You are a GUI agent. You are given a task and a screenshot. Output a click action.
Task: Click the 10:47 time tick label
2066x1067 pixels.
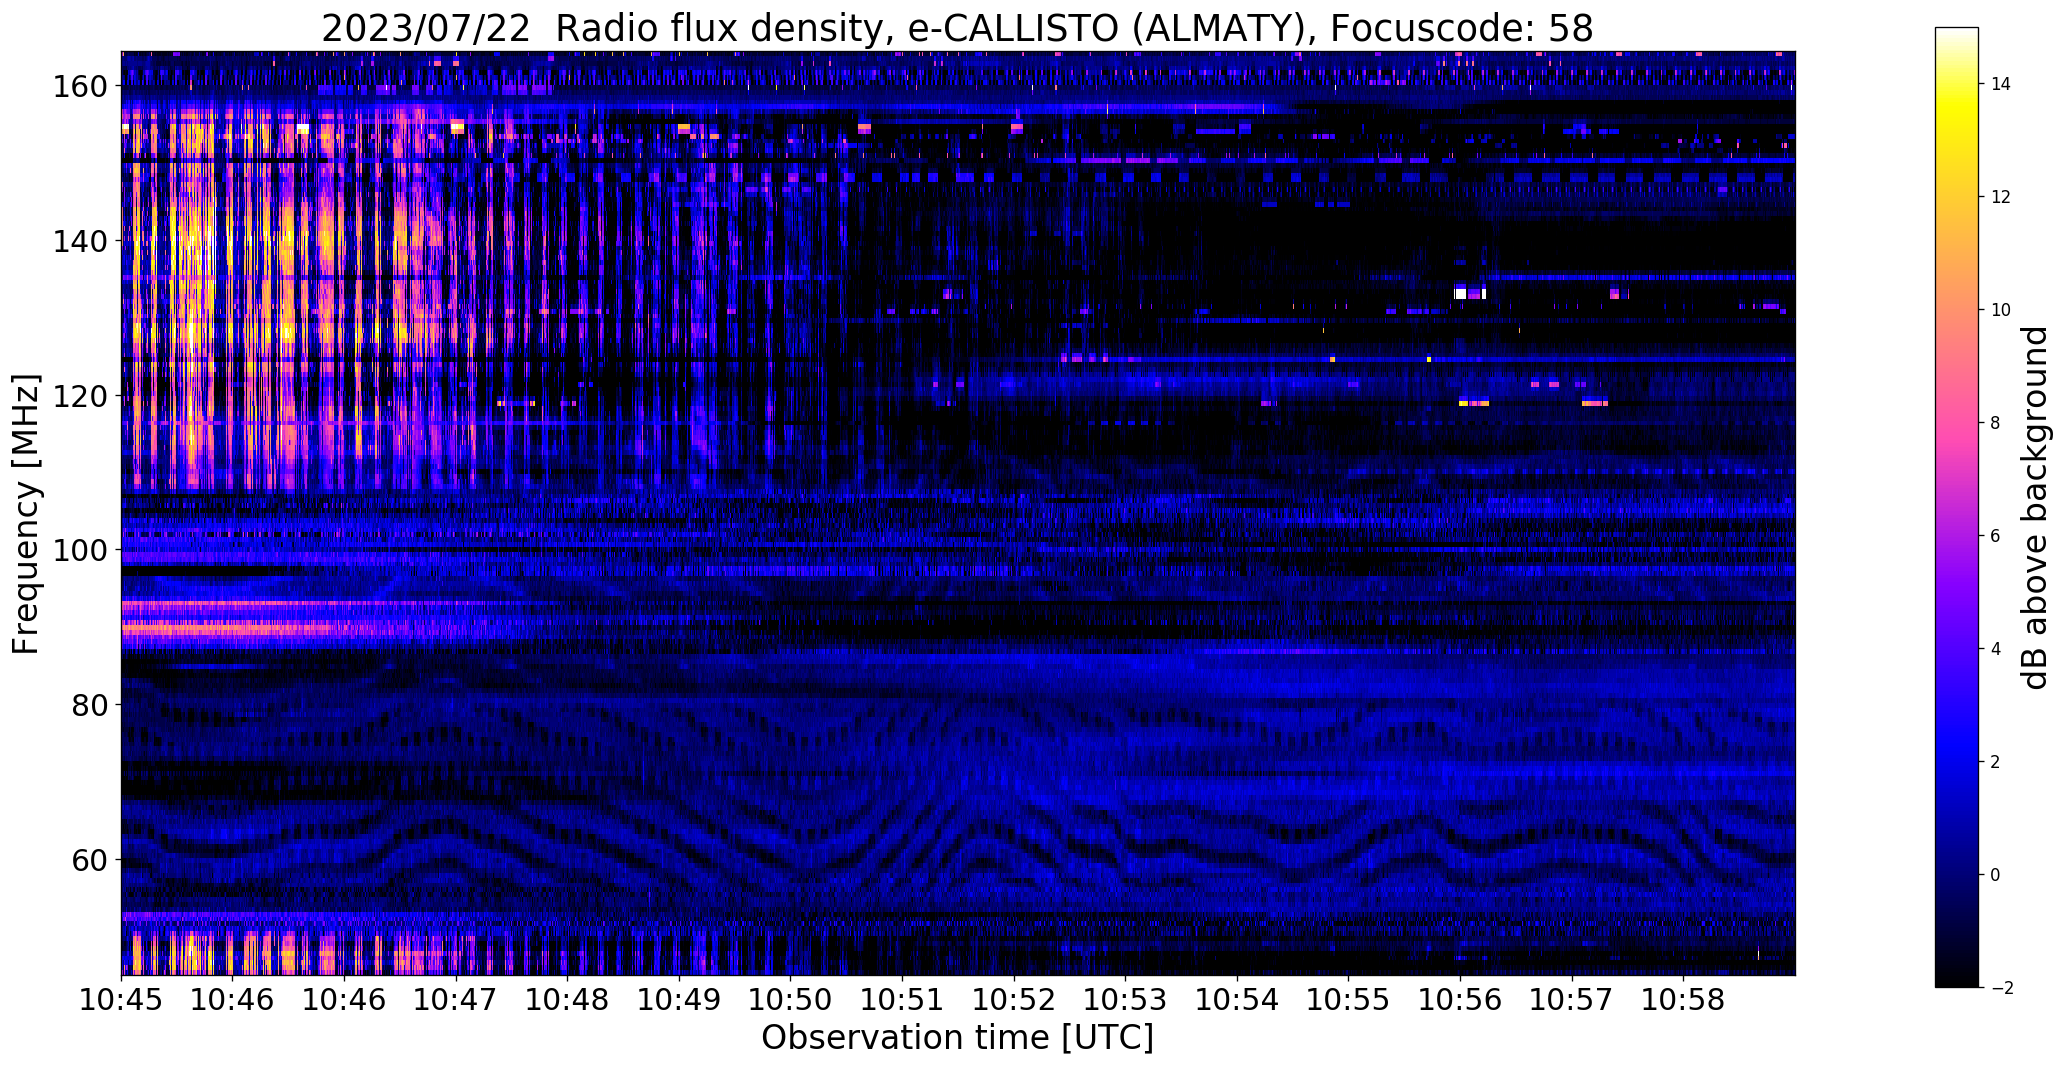click(457, 1000)
